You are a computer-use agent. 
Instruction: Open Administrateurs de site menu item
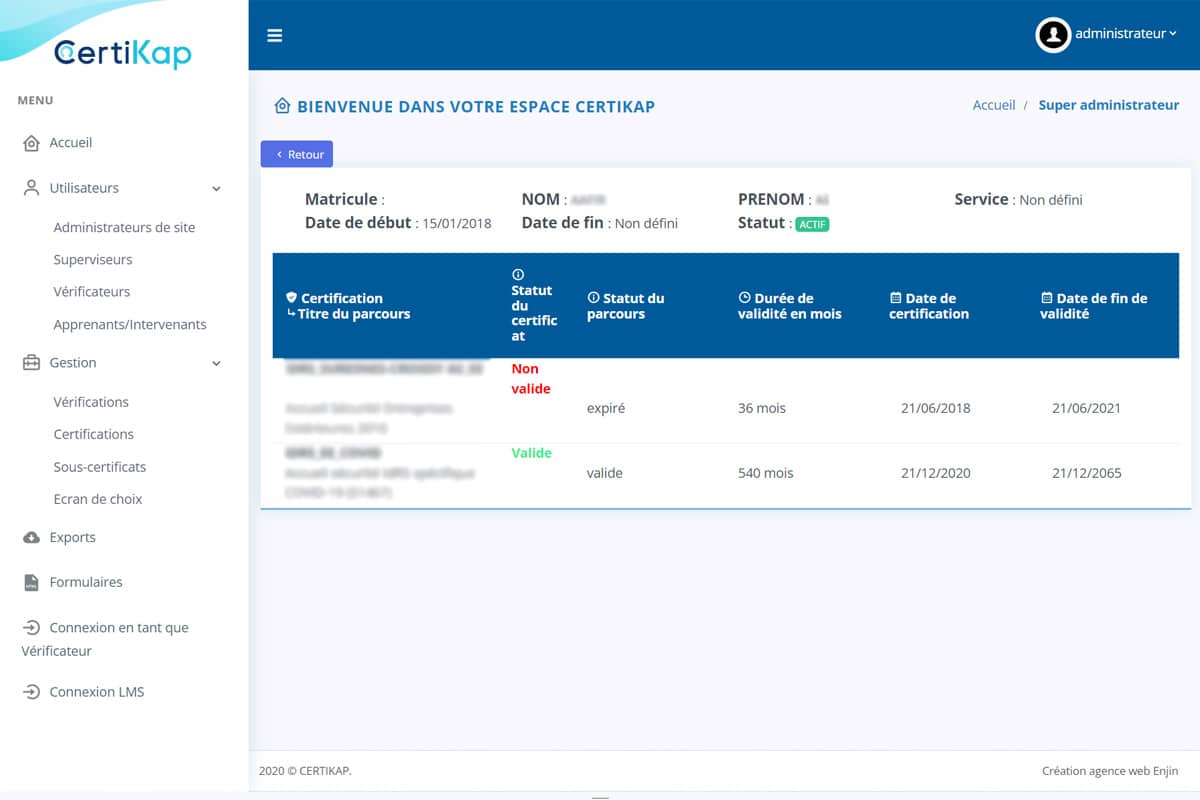(124, 227)
